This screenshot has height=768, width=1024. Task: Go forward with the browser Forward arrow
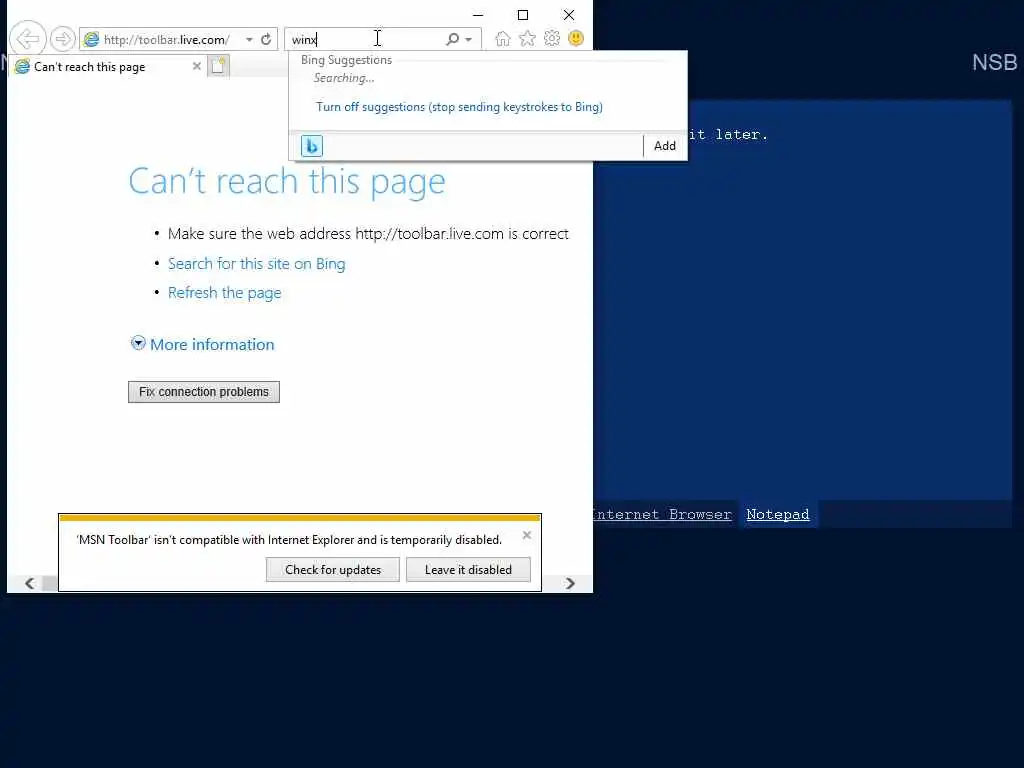pyautogui.click(x=63, y=39)
